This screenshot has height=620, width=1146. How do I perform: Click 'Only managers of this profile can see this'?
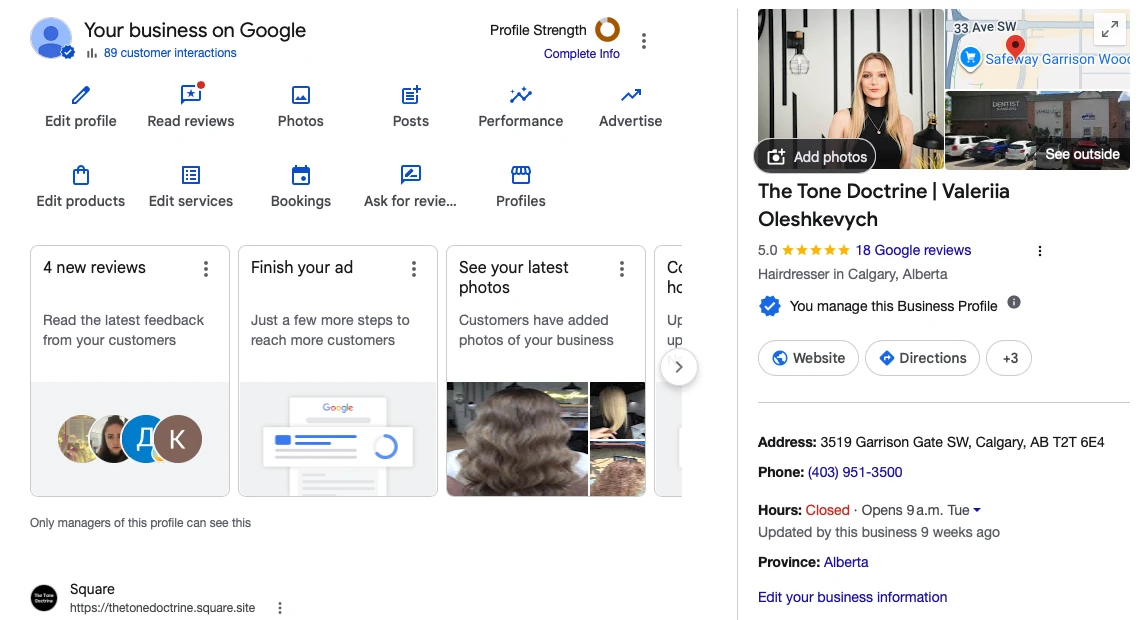point(140,523)
